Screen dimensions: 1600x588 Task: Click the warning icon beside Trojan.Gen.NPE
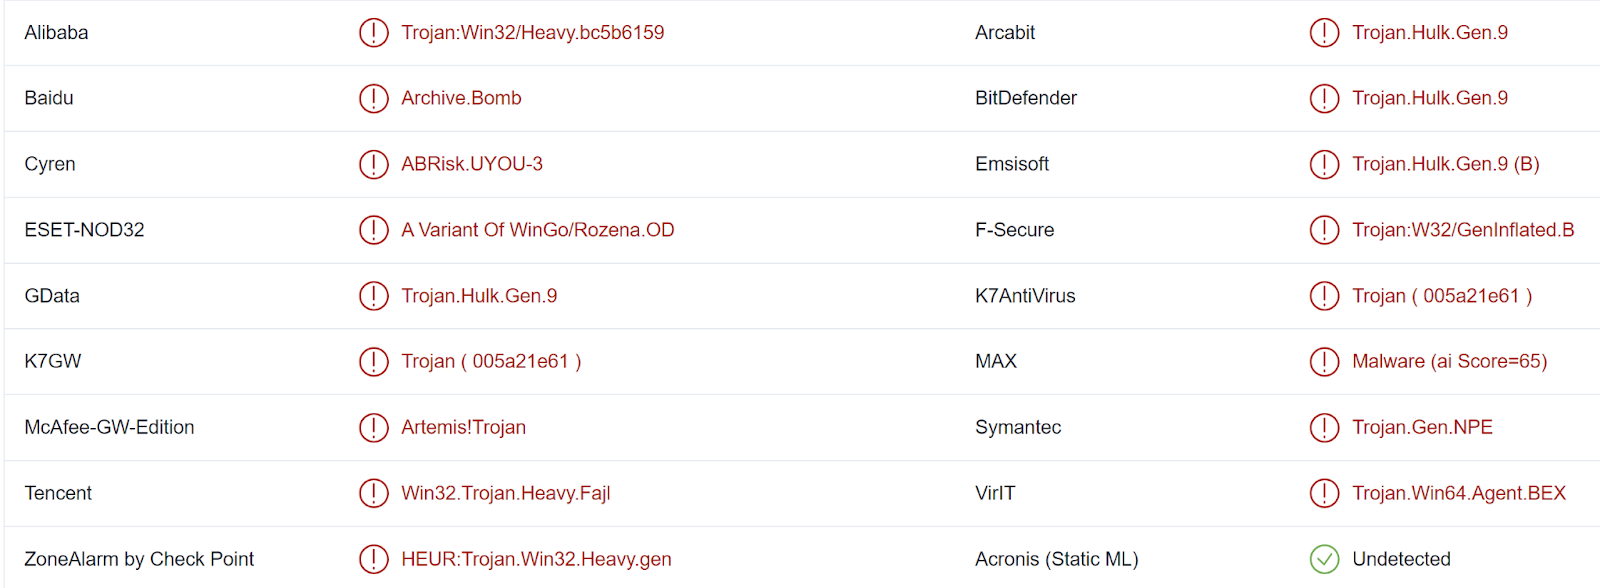pyautogui.click(x=1324, y=427)
